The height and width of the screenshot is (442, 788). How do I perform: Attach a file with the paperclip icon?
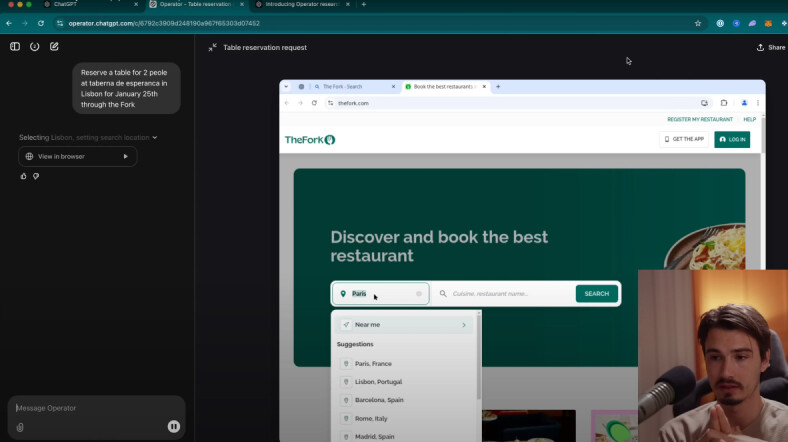click(x=20, y=427)
